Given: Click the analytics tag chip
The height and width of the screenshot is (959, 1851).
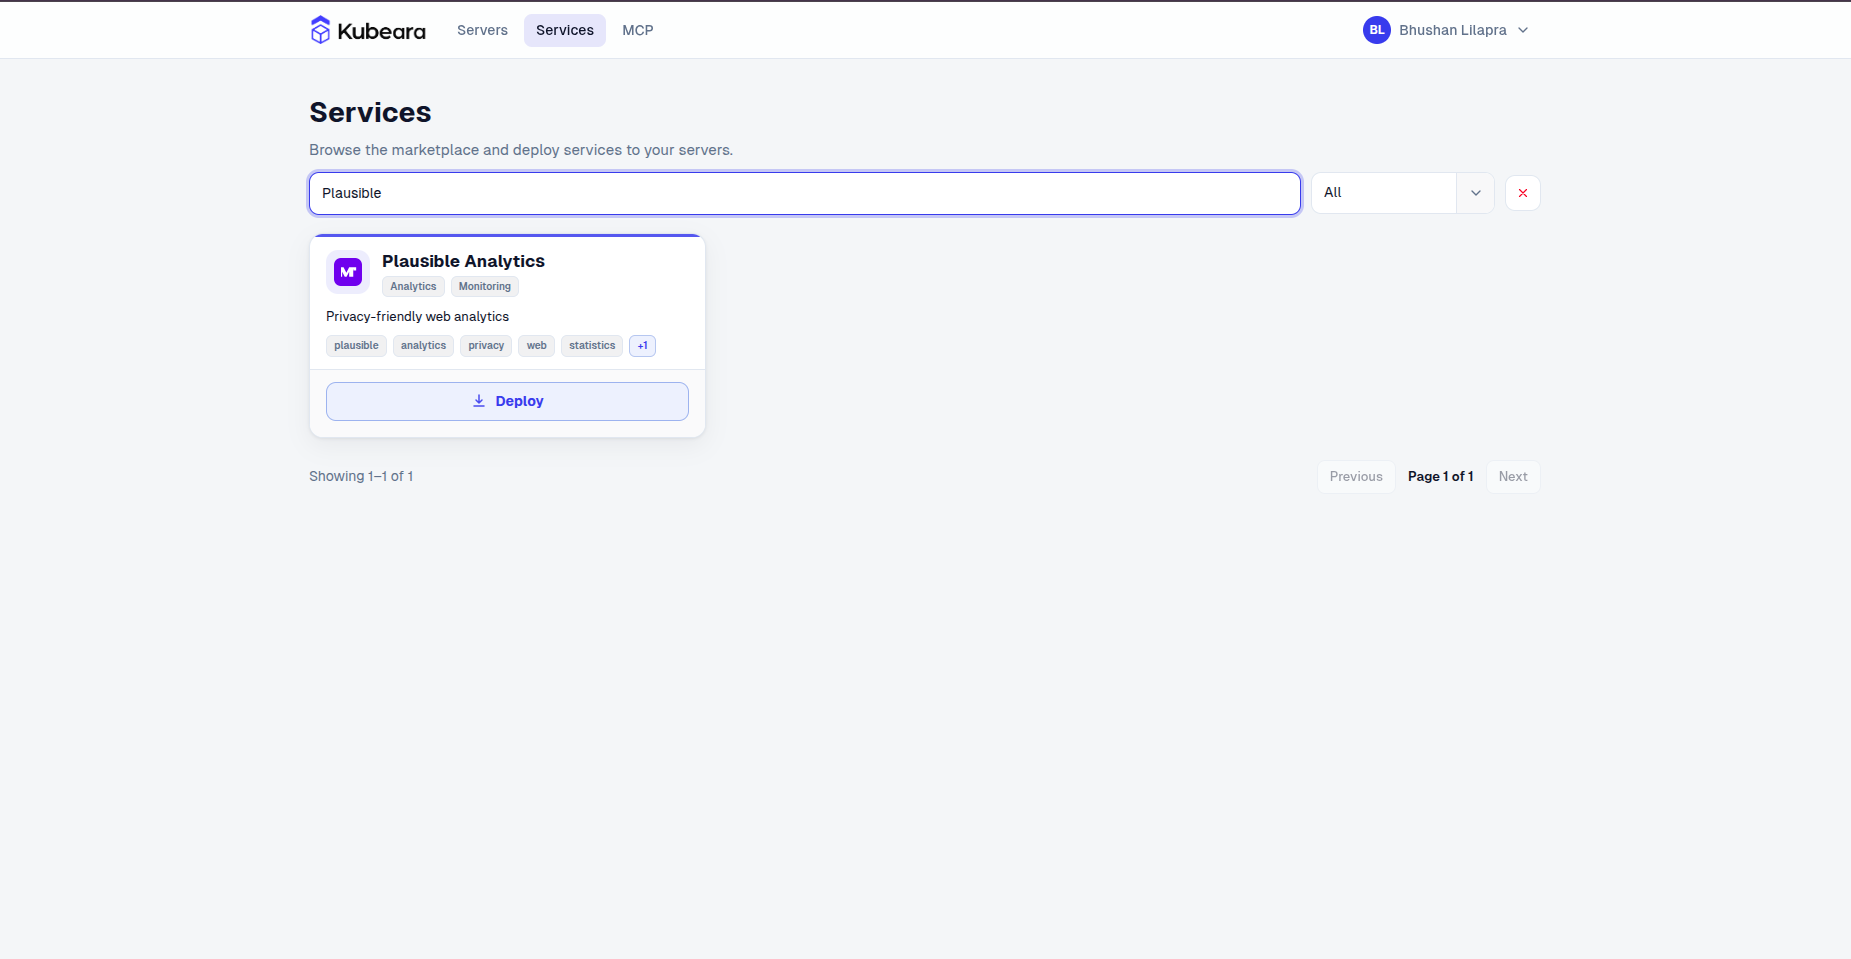Looking at the screenshot, I should (424, 346).
